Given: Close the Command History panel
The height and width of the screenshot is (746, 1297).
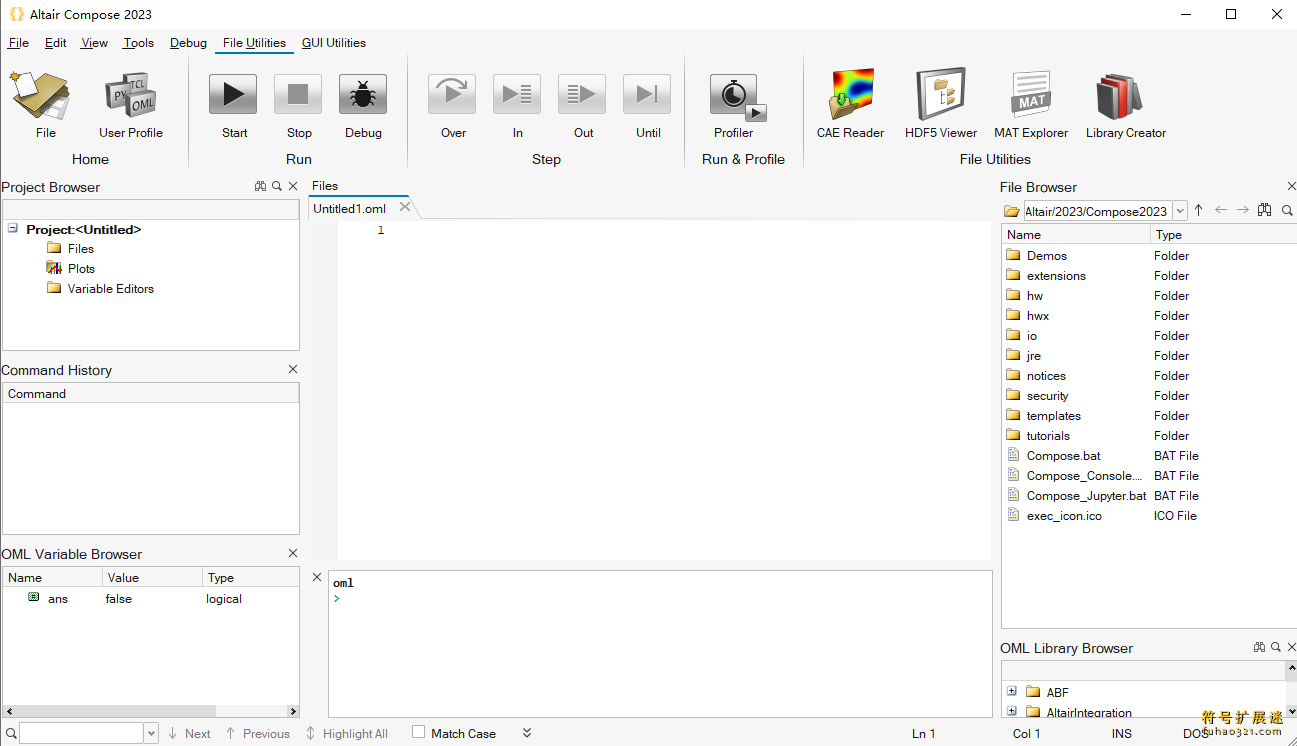Looking at the screenshot, I should pyautogui.click(x=293, y=369).
